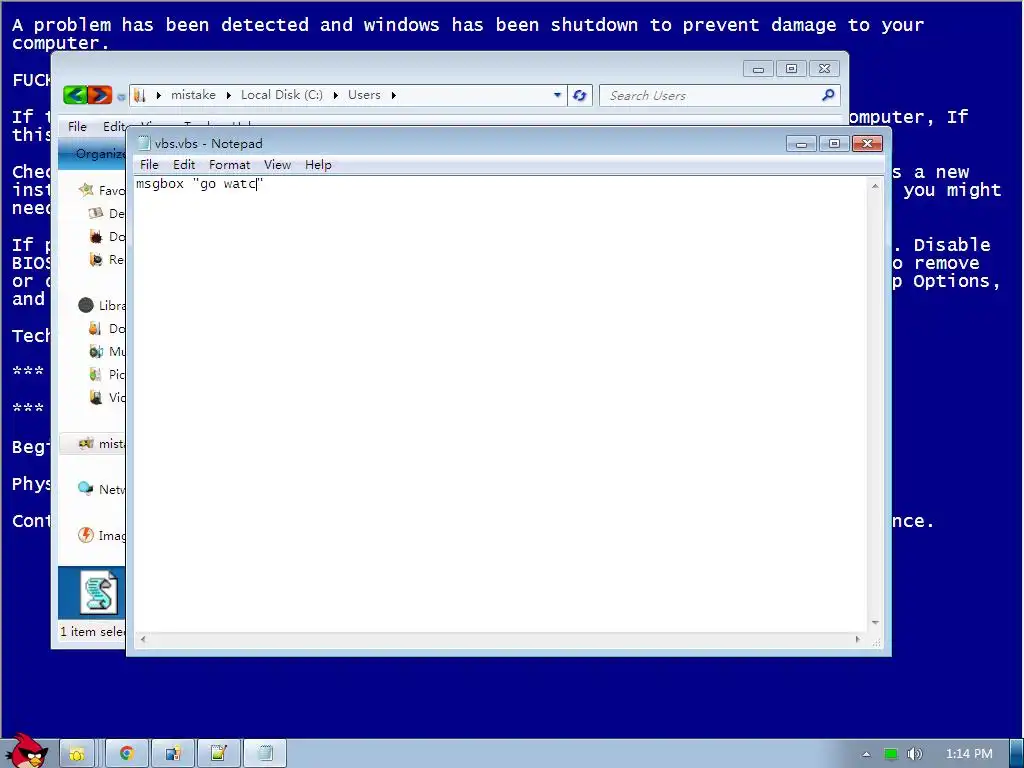
Task: Expand chevron between Local Disk and Users
Action: pos(336,95)
